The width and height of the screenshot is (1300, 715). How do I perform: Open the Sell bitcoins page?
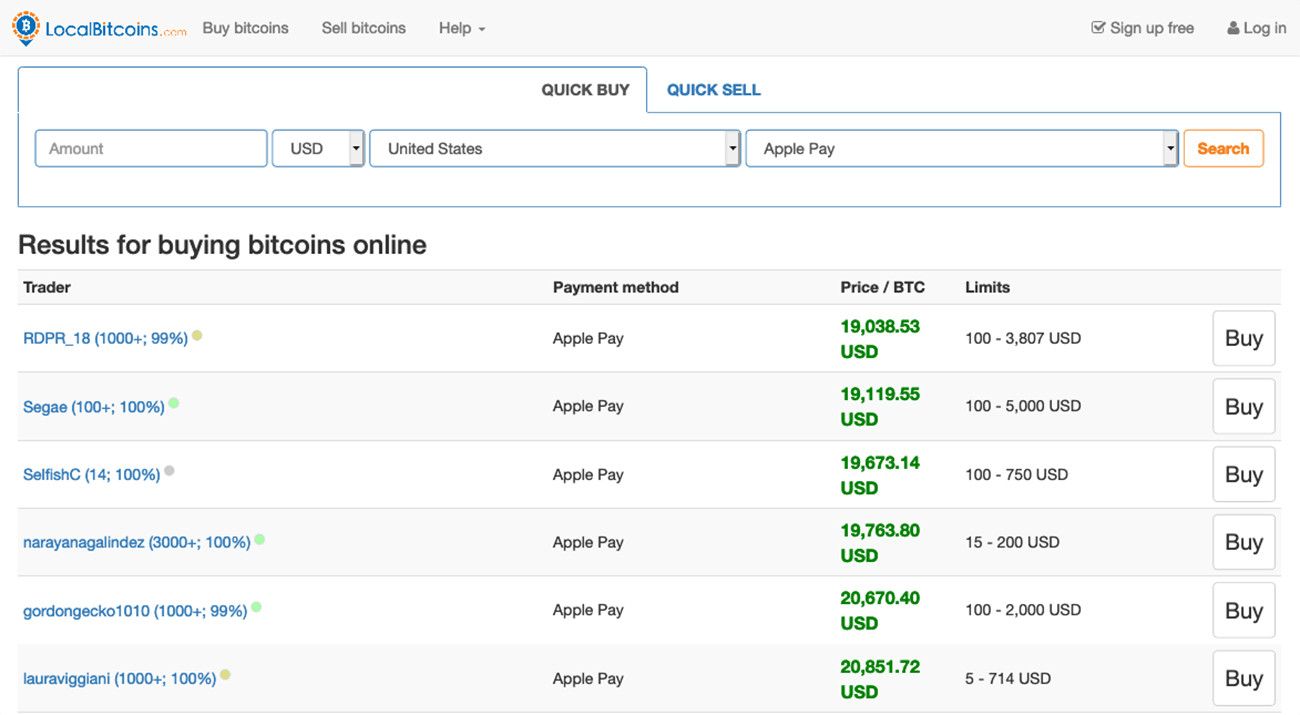(x=364, y=28)
